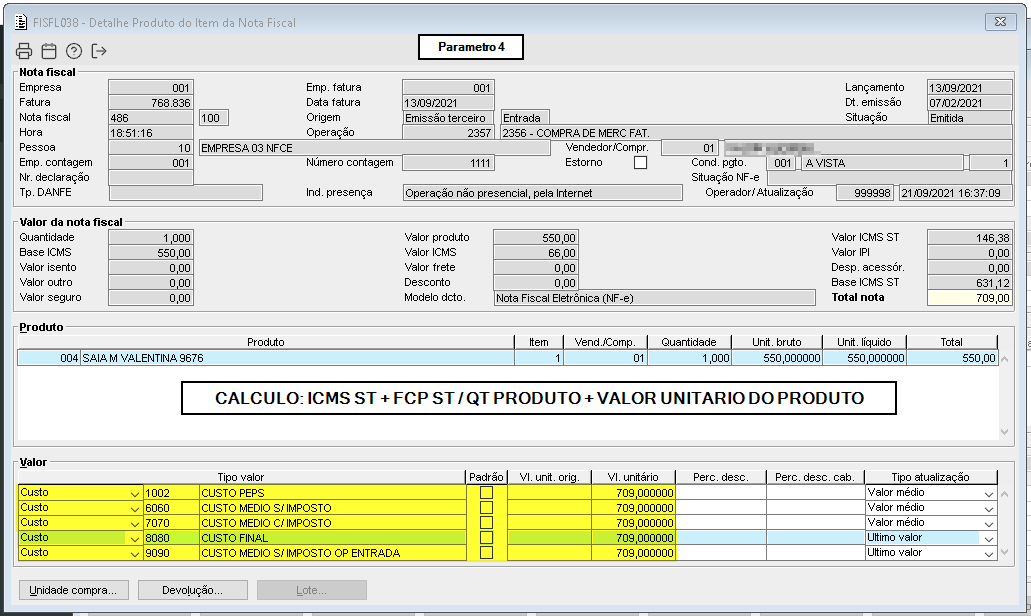Check Padrão for CUSTO PEPS row

(486, 492)
